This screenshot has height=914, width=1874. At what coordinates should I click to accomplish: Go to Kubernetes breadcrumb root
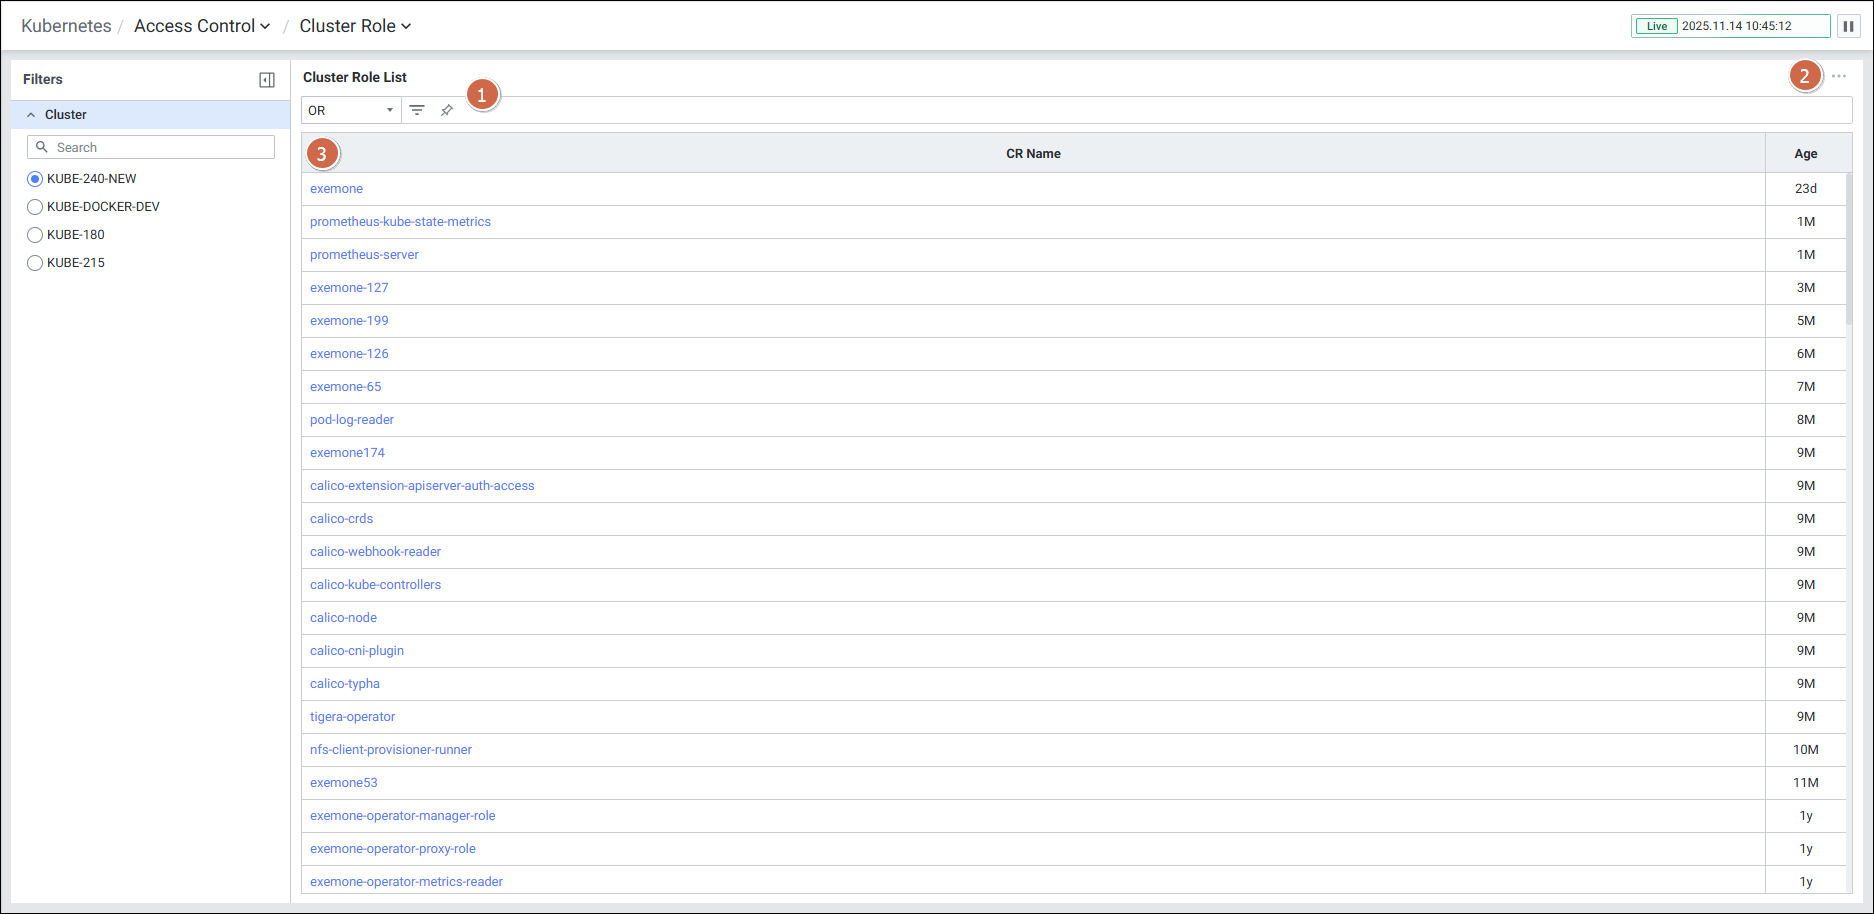[66, 26]
